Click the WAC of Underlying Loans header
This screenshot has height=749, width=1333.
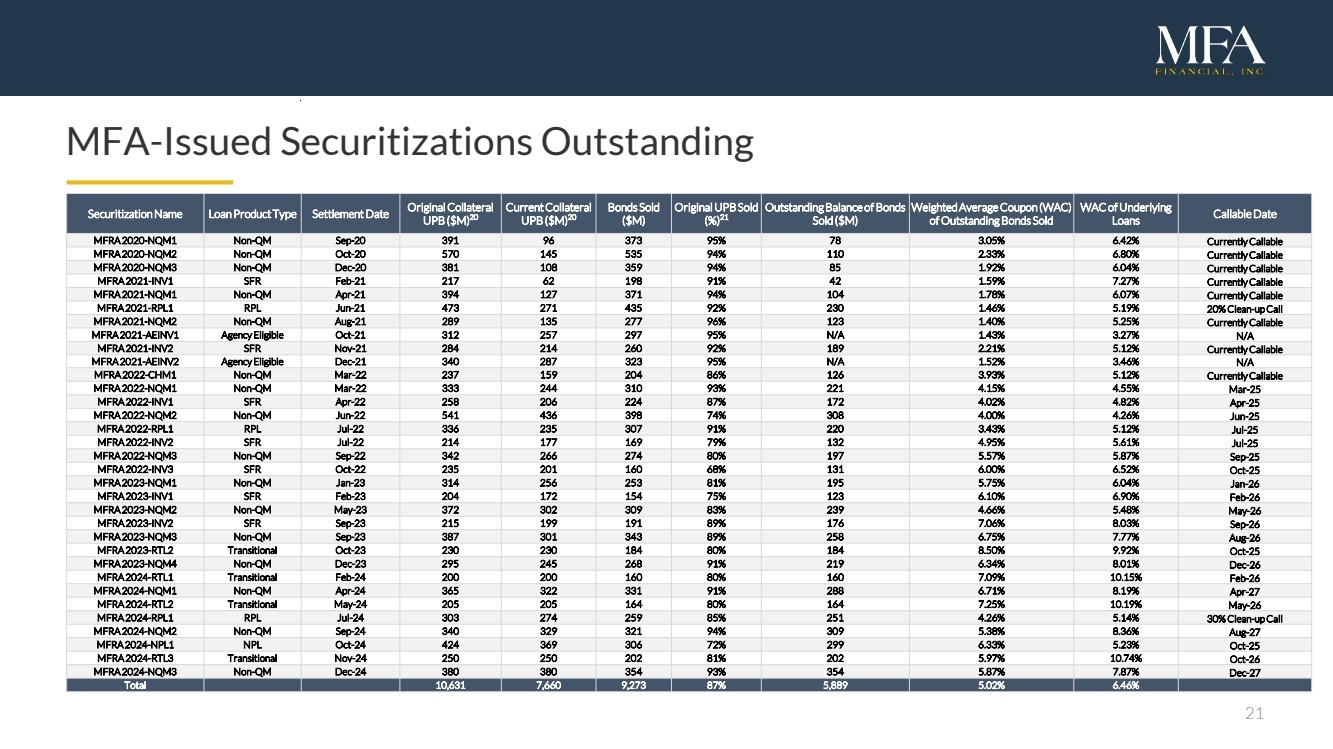click(x=1125, y=214)
